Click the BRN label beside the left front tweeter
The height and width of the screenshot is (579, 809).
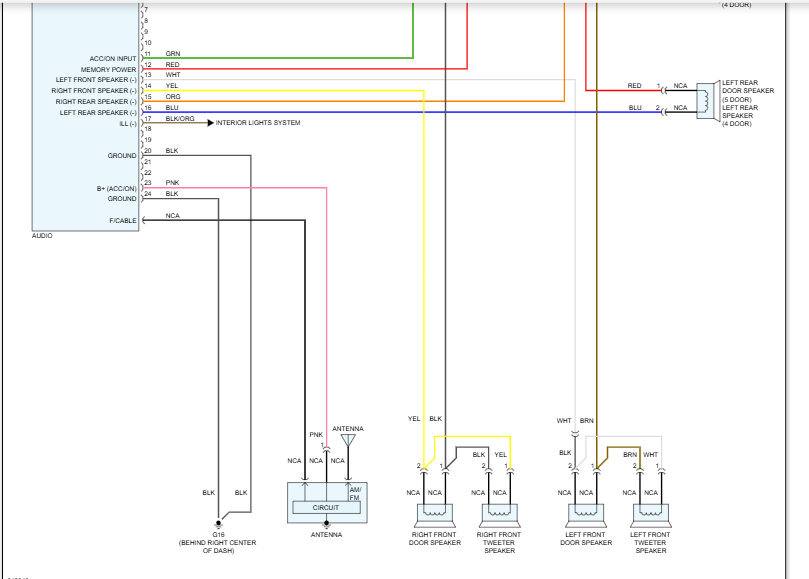tap(630, 455)
